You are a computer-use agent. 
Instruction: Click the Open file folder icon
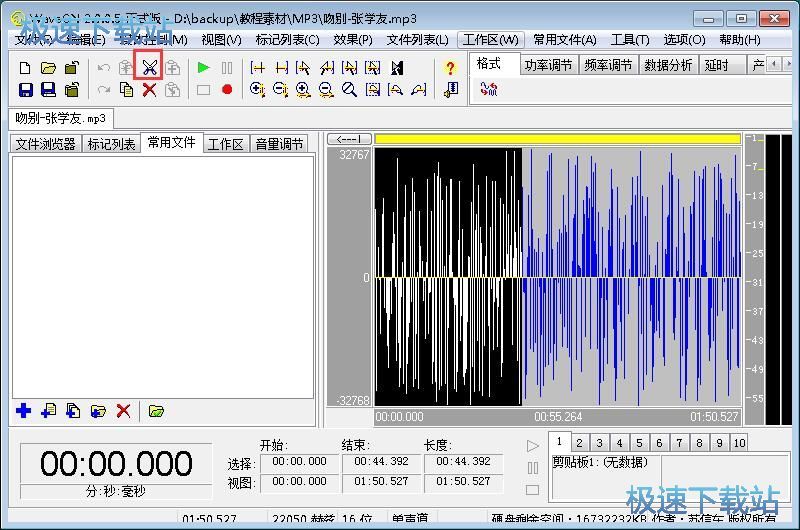pyautogui.click(x=48, y=68)
